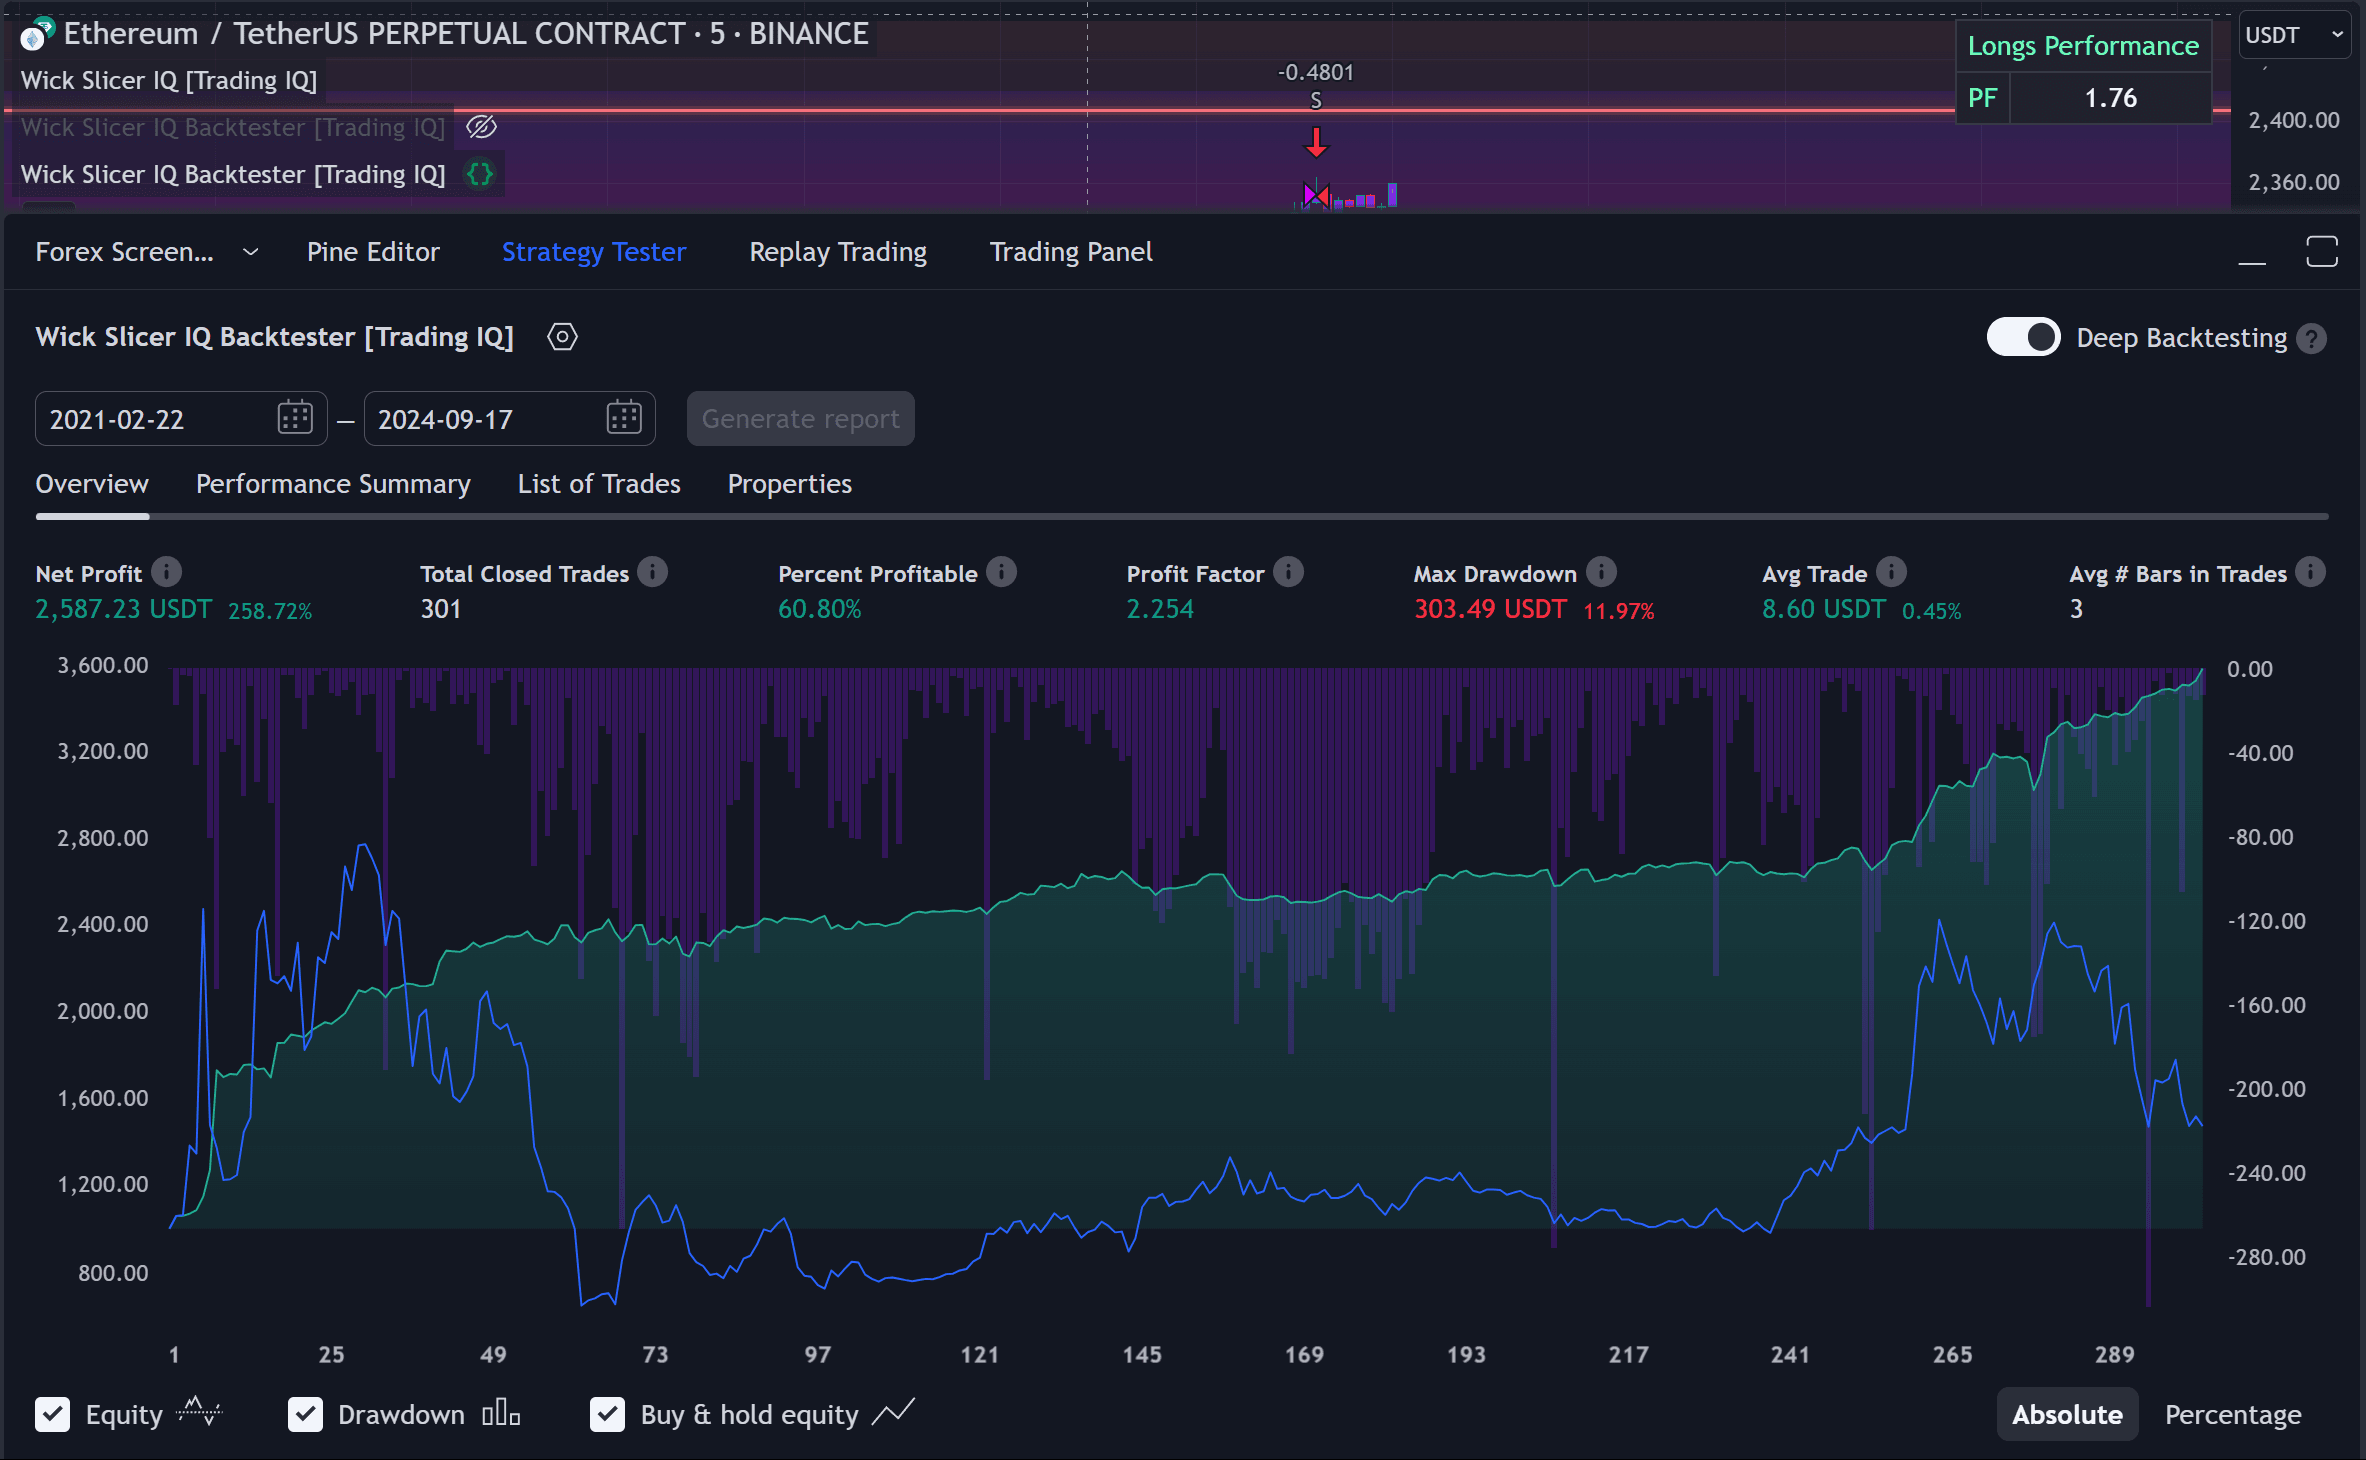Open the Replay Trading tab
2366x1460 pixels.
pyautogui.click(x=838, y=252)
